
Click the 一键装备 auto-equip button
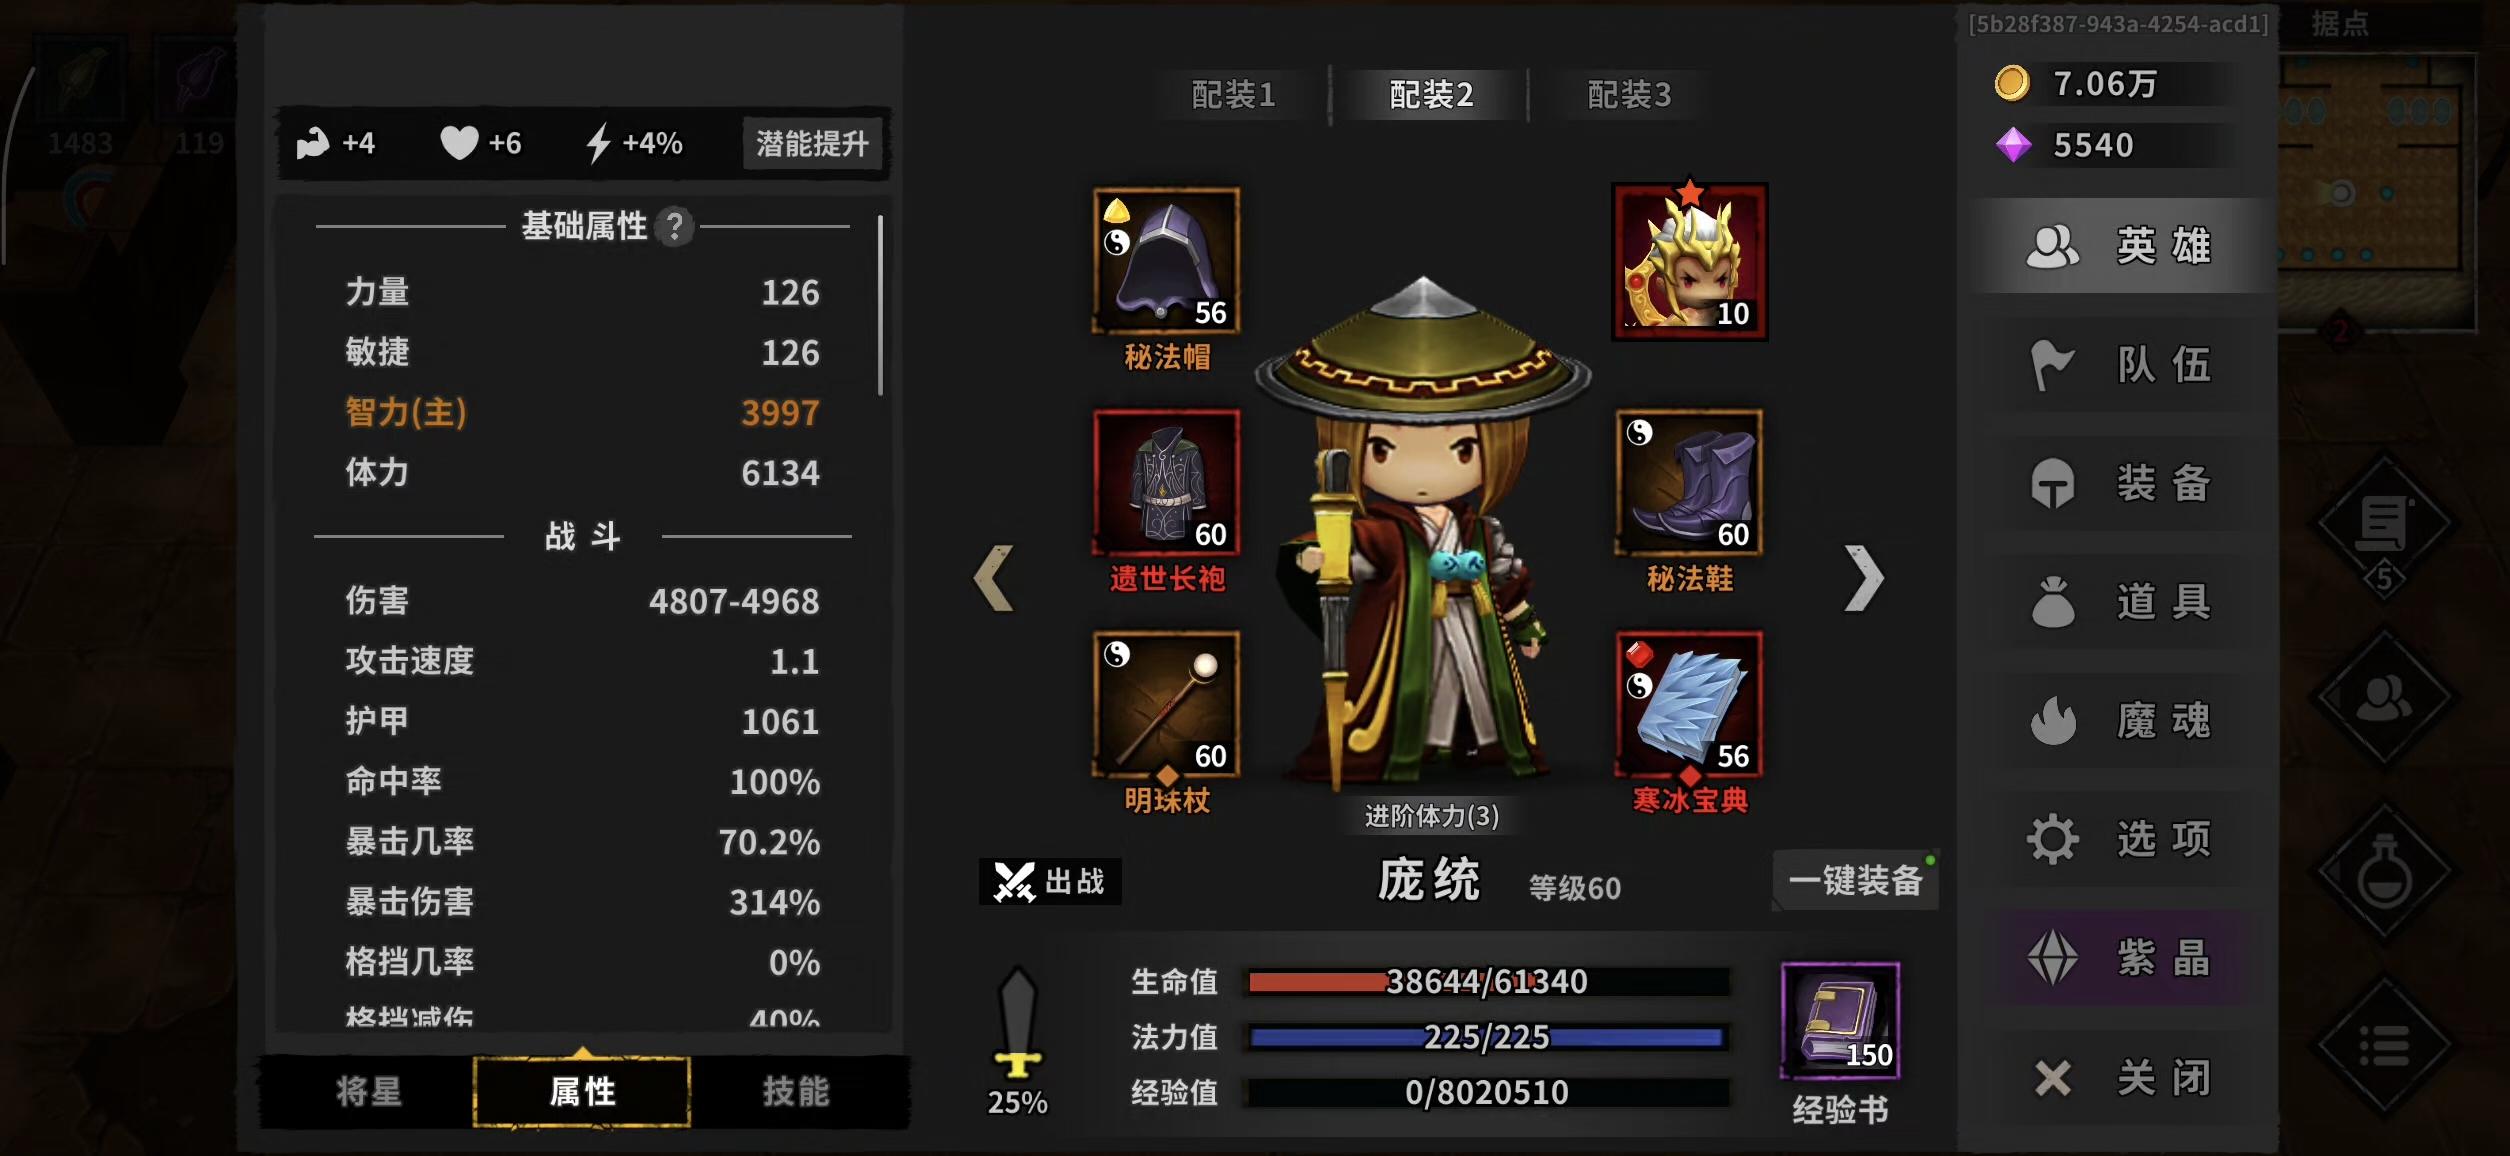[x=1856, y=881]
